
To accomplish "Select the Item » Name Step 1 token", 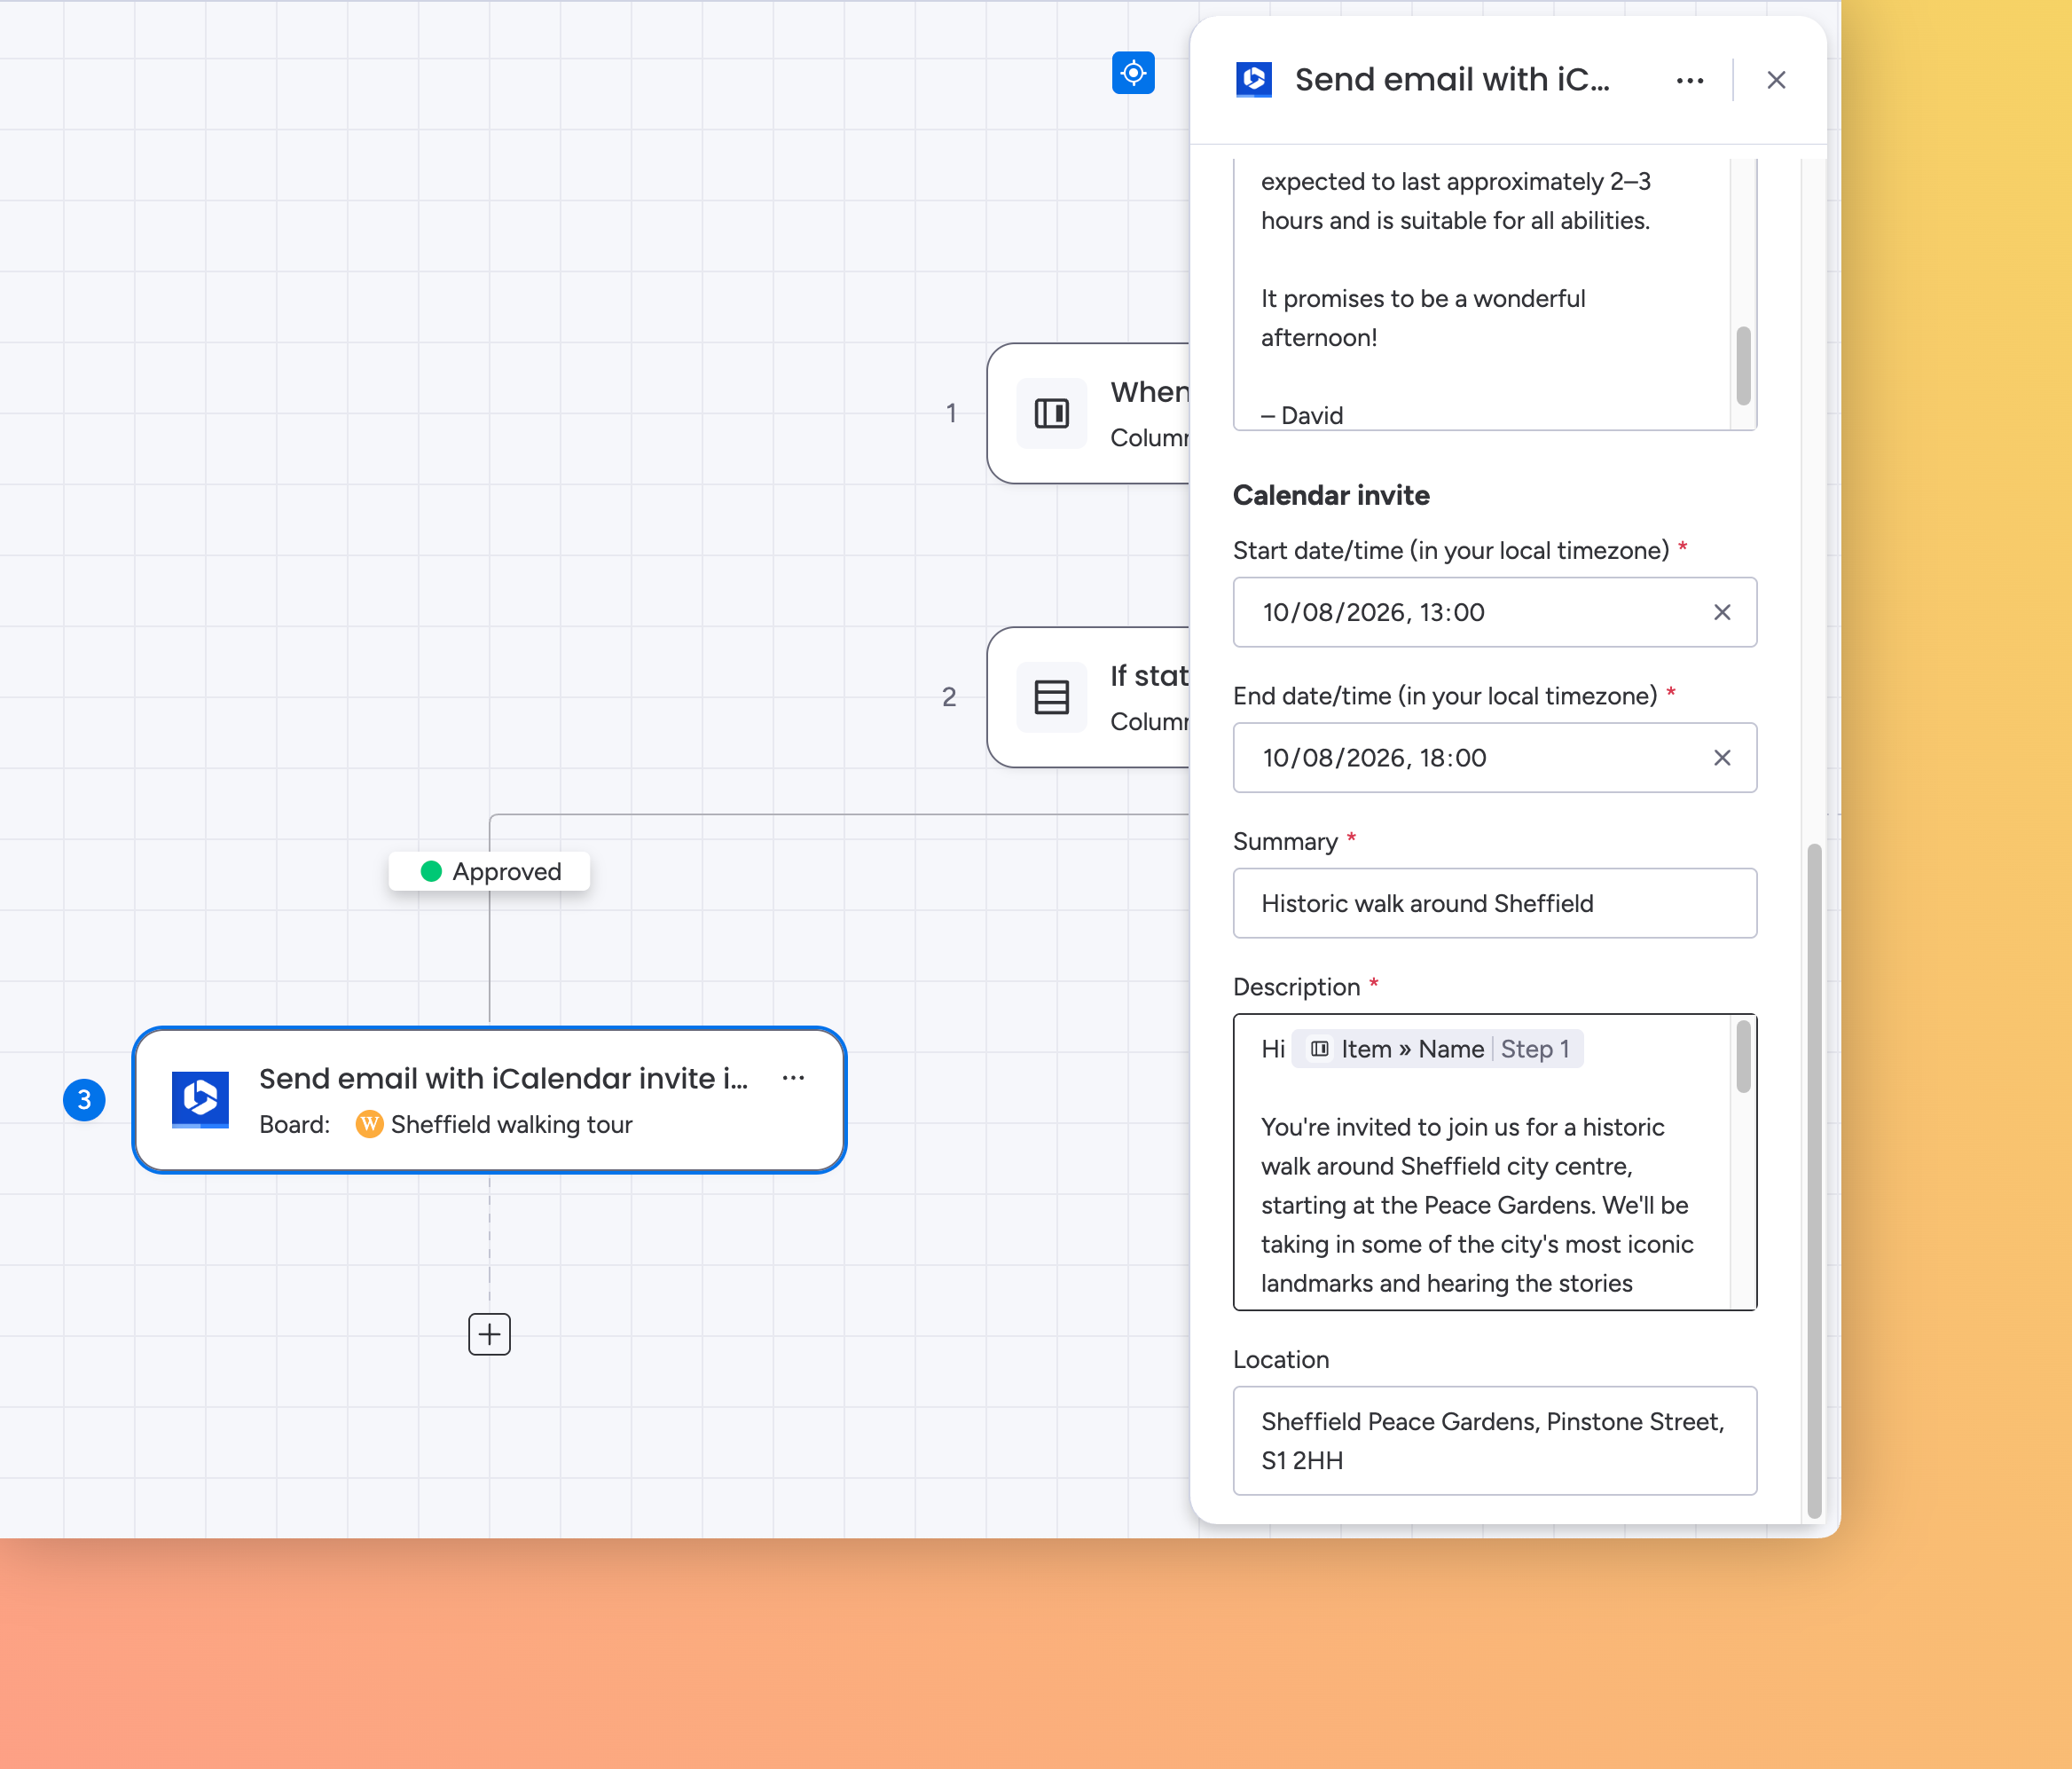I will coord(1437,1049).
